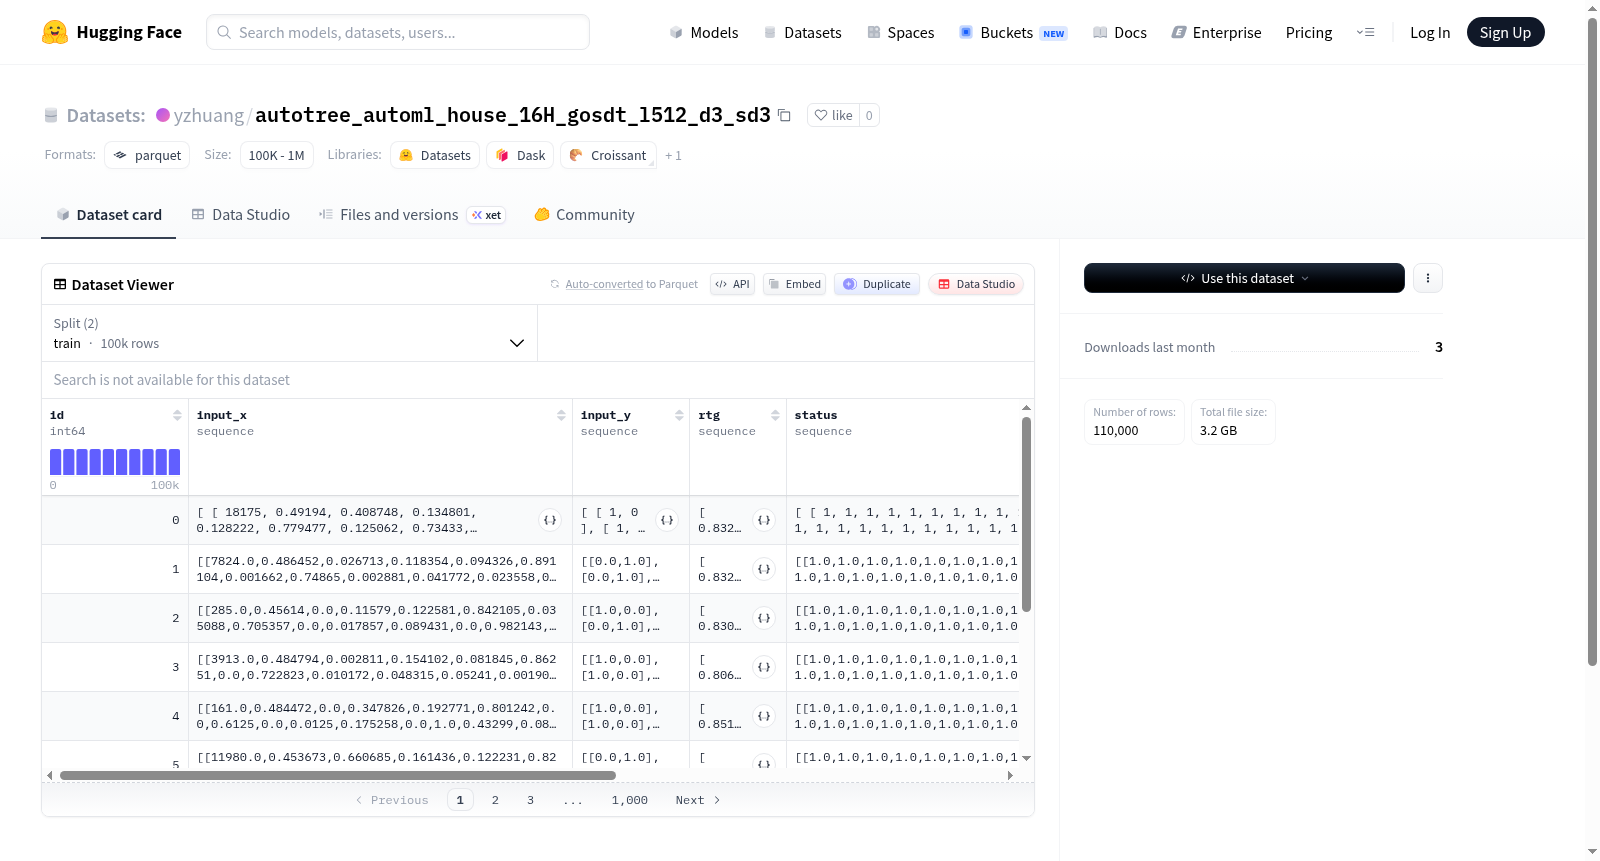Viewport: 1600px width, 861px height.
Task: Click the id distribution histogram
Action: 115,462
